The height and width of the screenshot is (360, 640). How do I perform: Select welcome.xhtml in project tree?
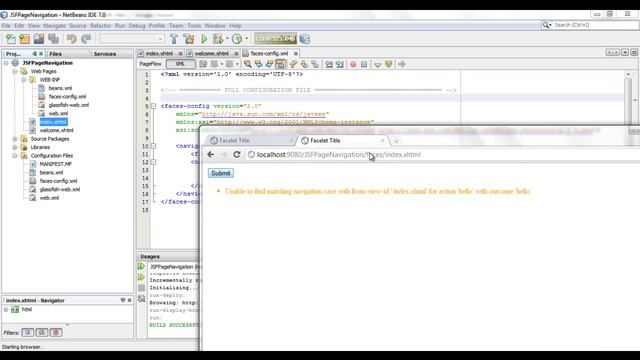coord(56,131)
